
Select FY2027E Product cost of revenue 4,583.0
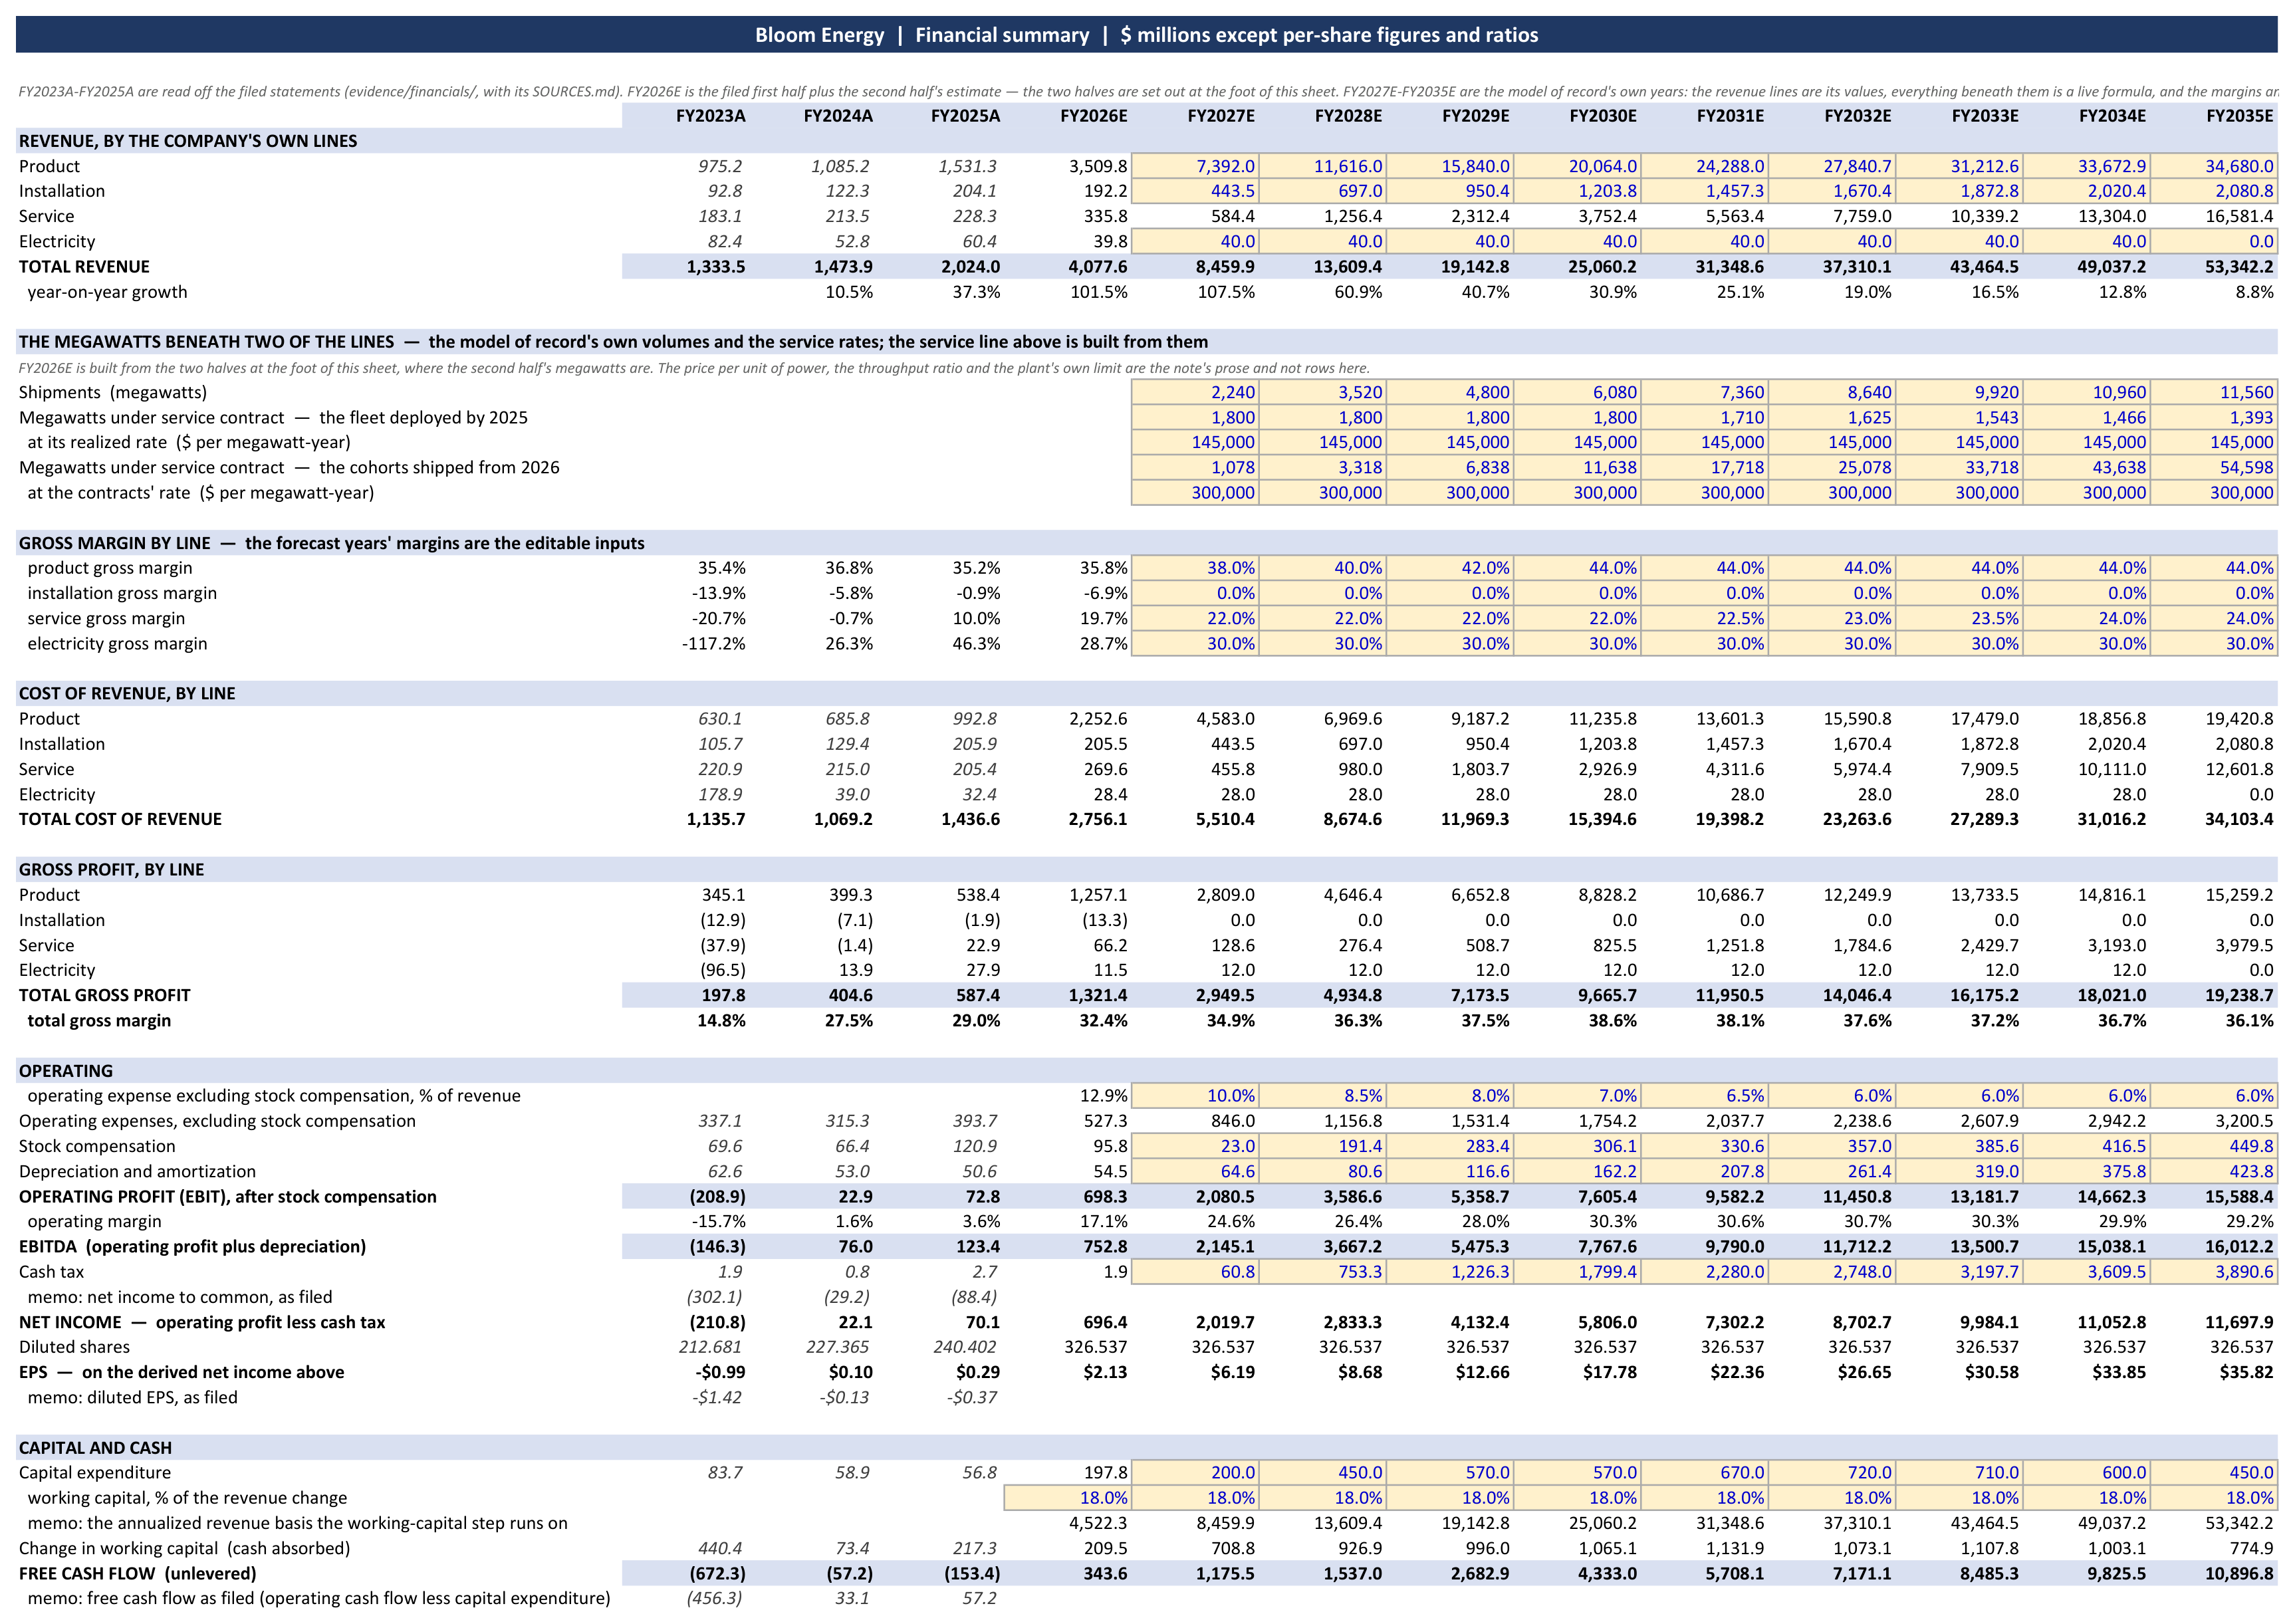[1225, 719]
